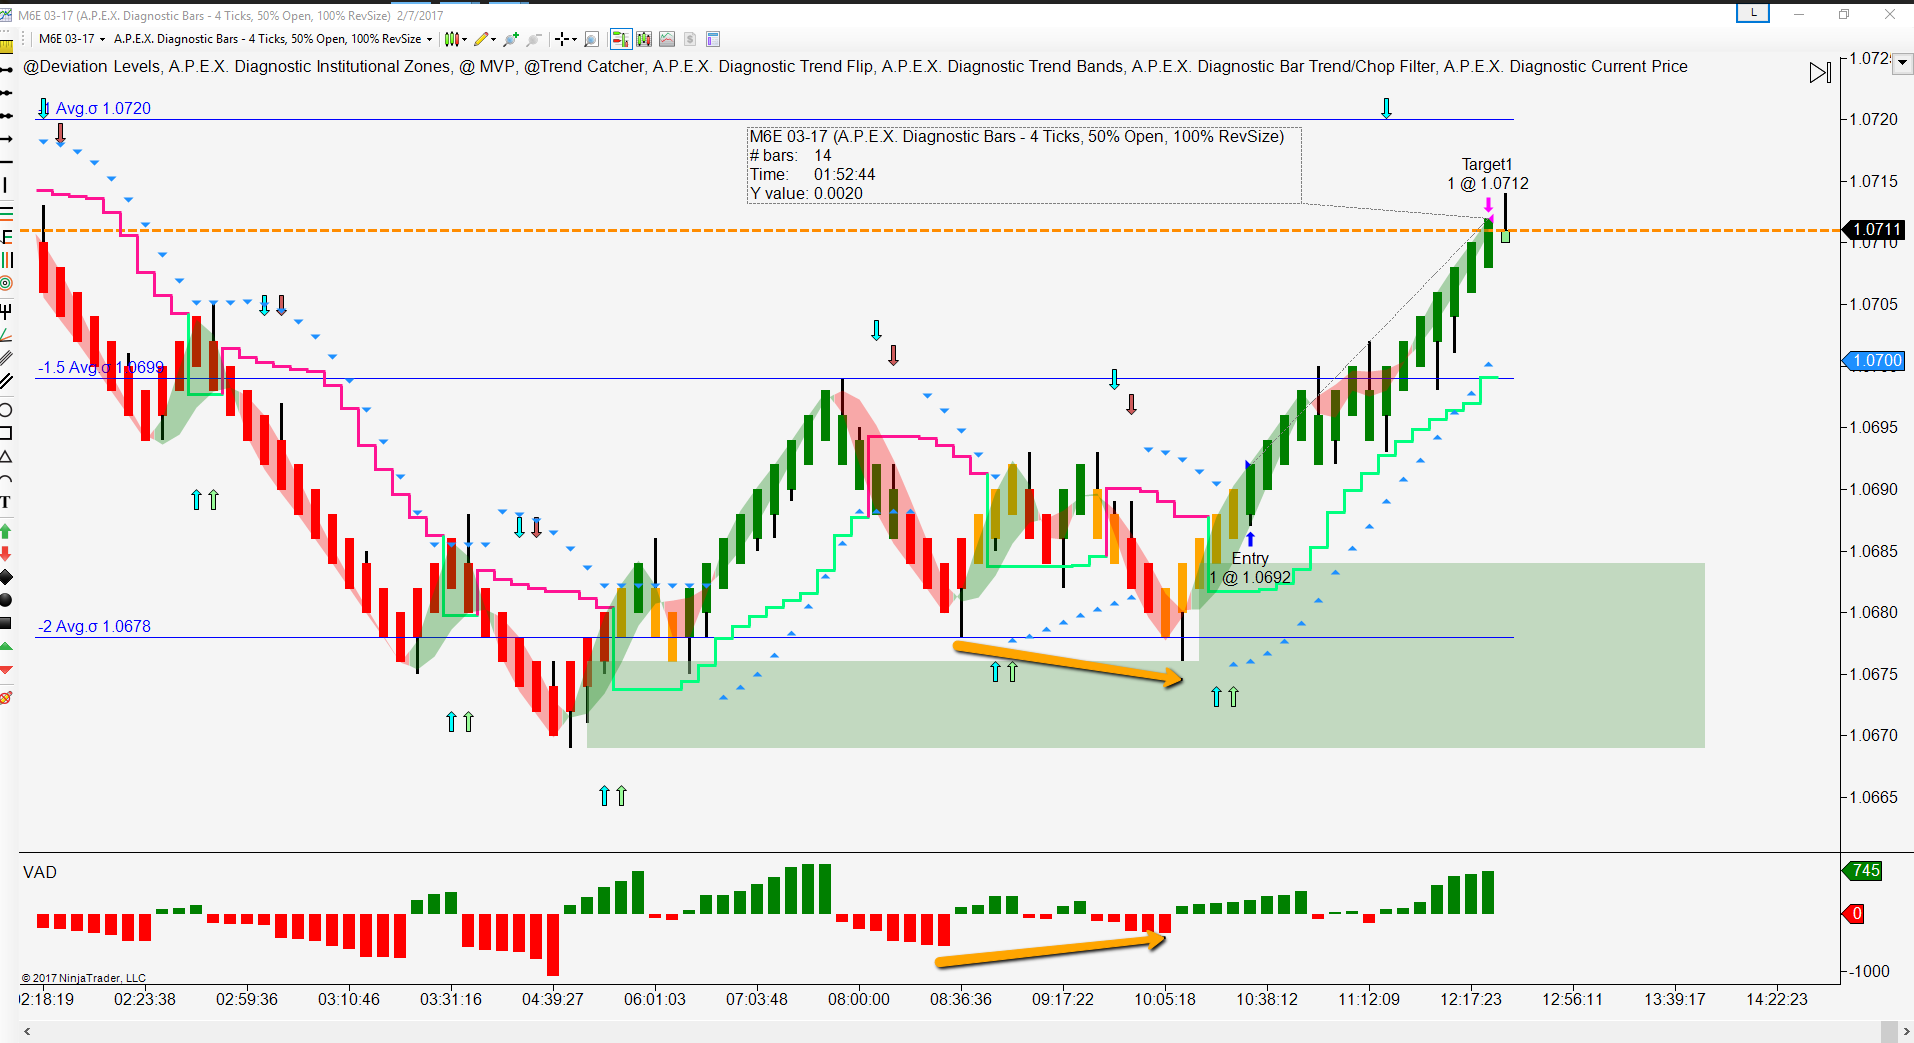Select the Andrews pitchfork tool
This screenshot has height=1043, width=1914.
click(7, 312)
